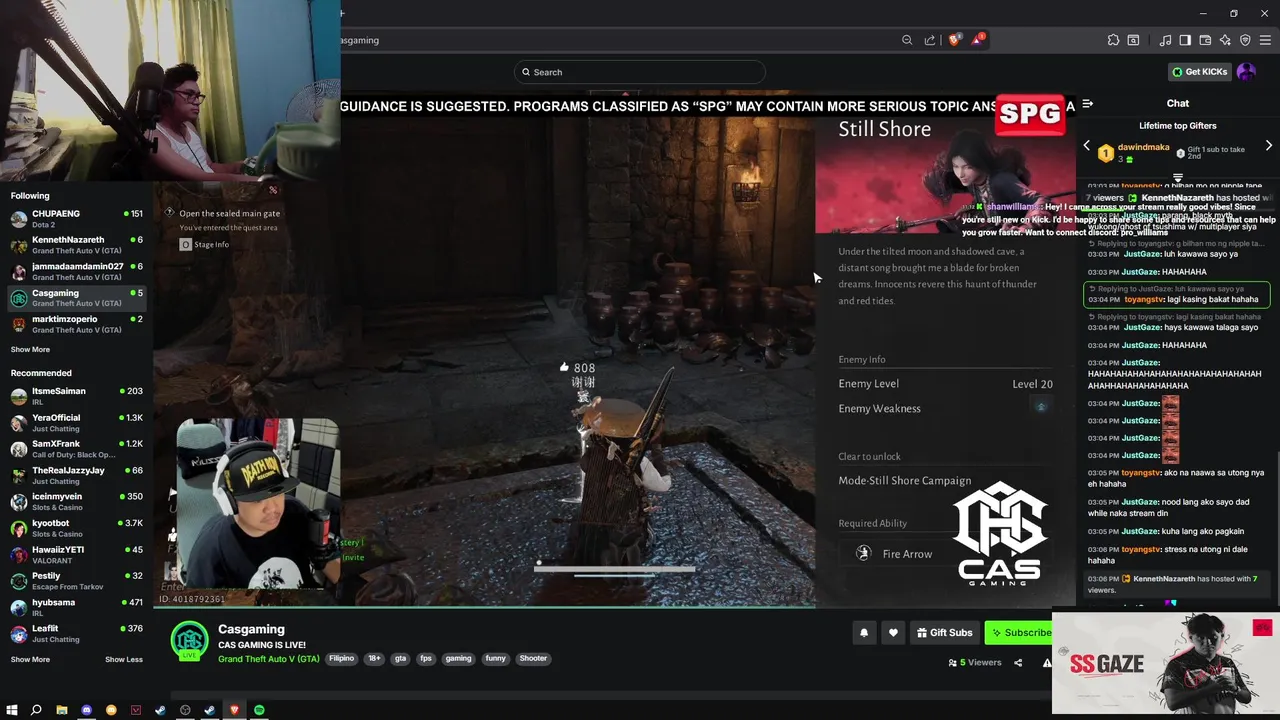The height and width of the screenshot is (720, 1280).
Task: Click the Casgaming streamer avatar
Action: click(x=189, y=642)
